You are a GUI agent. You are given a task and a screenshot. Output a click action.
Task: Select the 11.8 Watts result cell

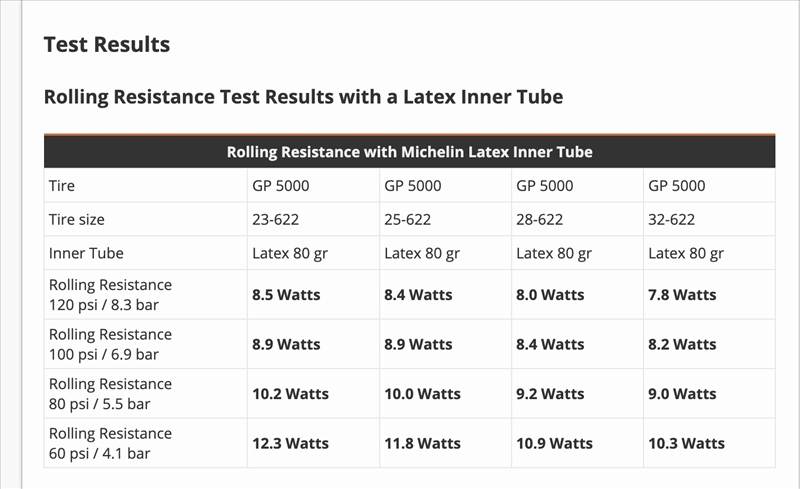click(422, 443)
